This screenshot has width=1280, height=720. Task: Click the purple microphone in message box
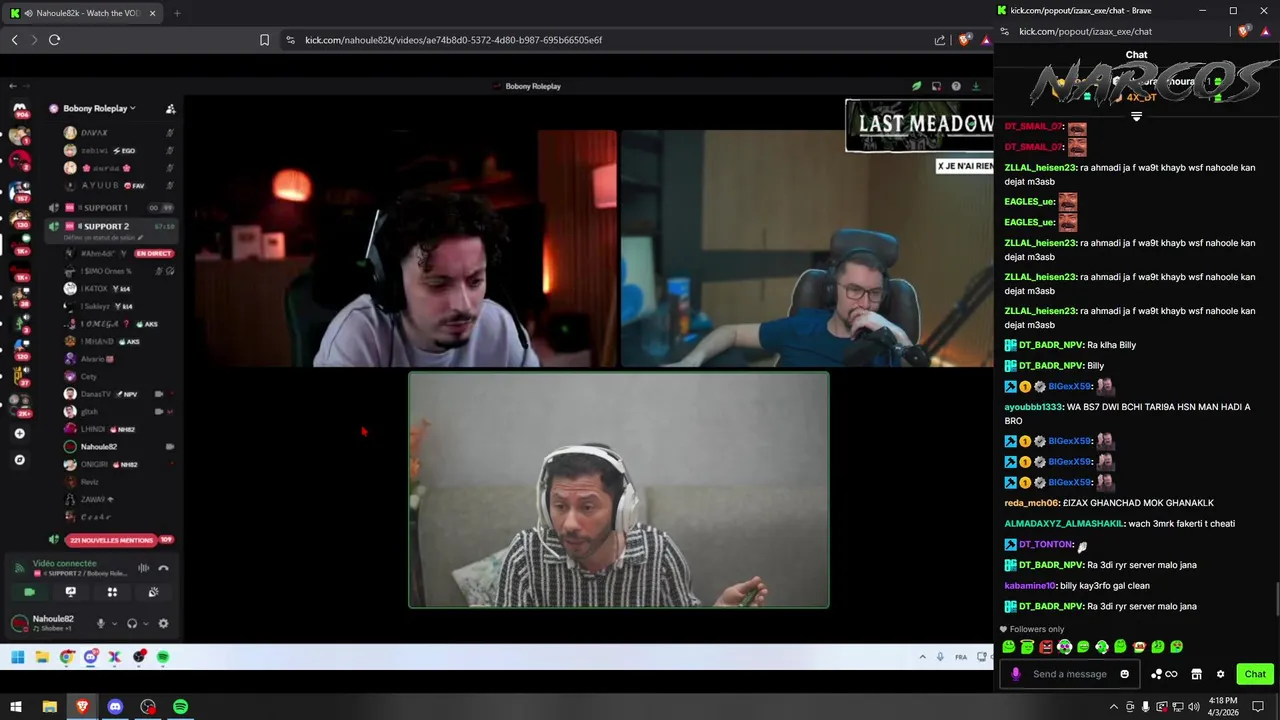click(1016, 674)
